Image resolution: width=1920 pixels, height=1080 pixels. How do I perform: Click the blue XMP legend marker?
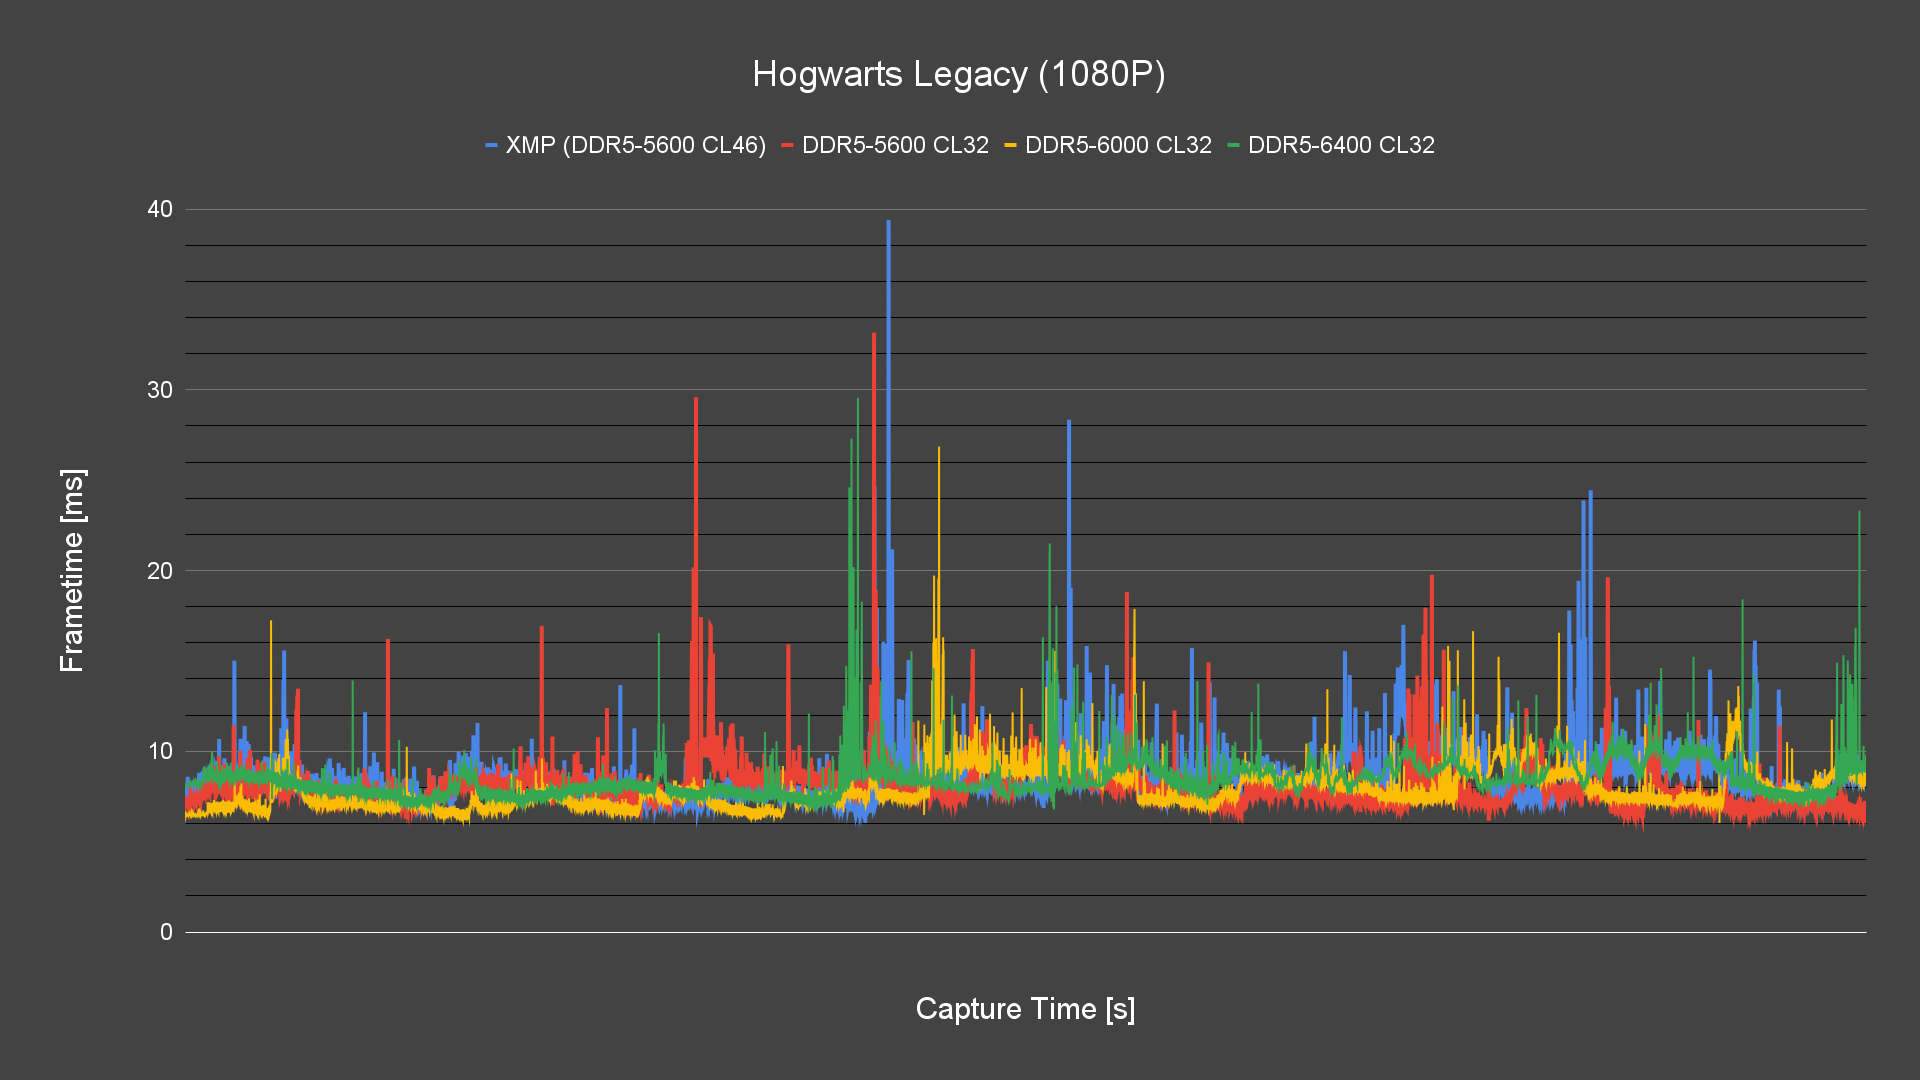(491, 145)
